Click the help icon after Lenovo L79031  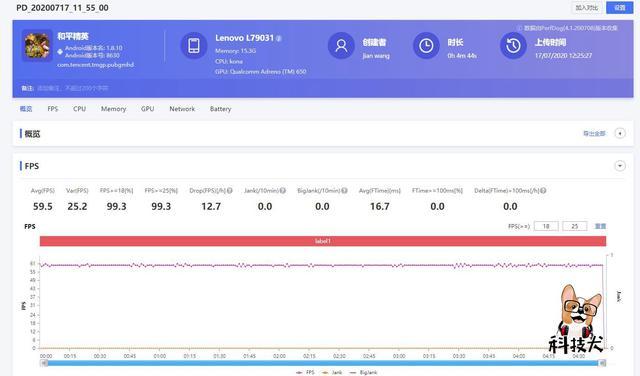(x=279, y=38)
